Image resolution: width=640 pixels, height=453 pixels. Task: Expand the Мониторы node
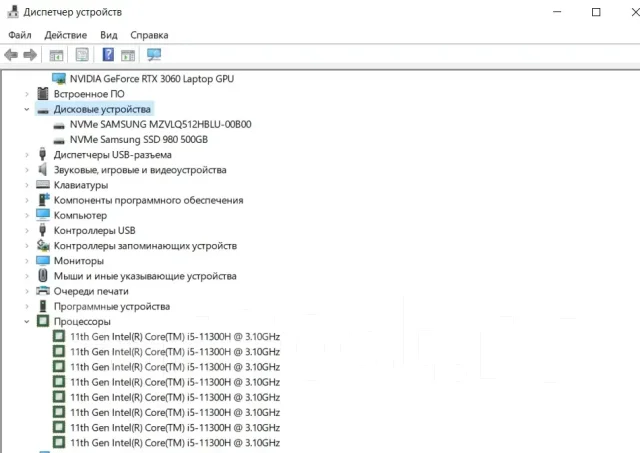point(27,261)
